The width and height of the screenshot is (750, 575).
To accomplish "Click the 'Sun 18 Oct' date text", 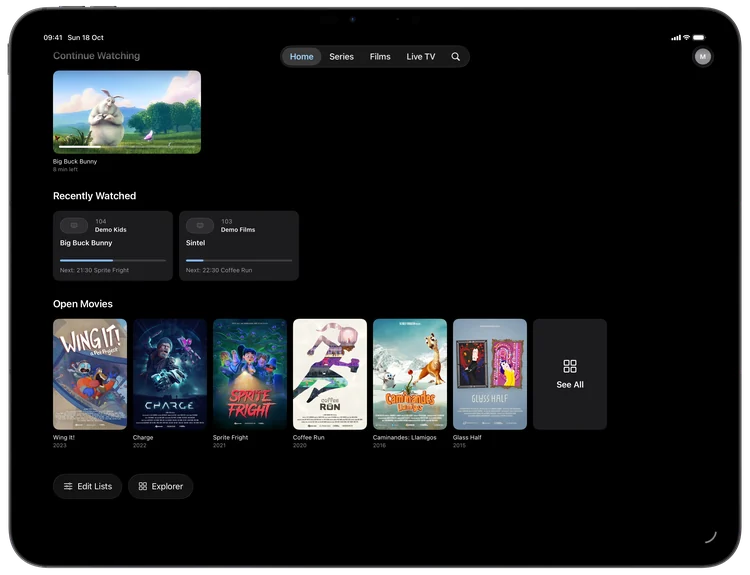I will click(x=86, y=37).
